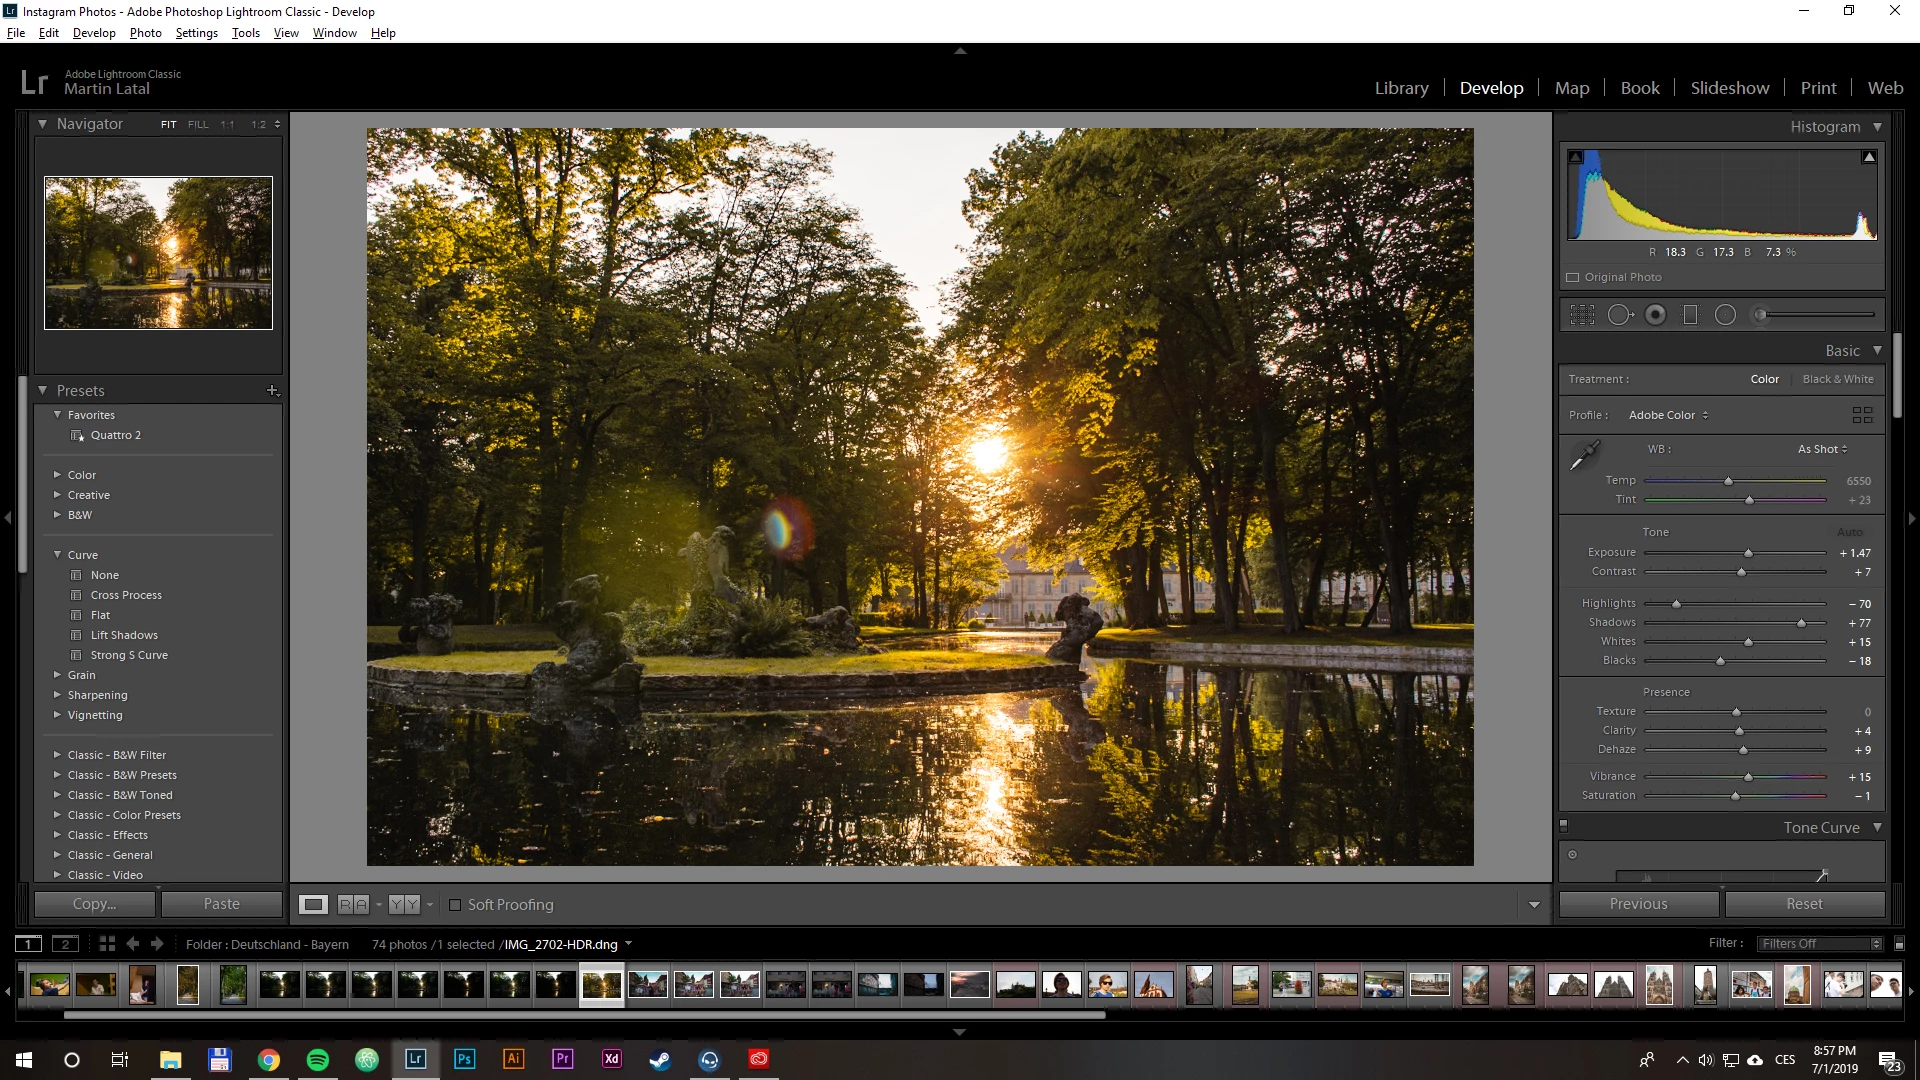Expand the Grain presets folder

tap(58, 675)
